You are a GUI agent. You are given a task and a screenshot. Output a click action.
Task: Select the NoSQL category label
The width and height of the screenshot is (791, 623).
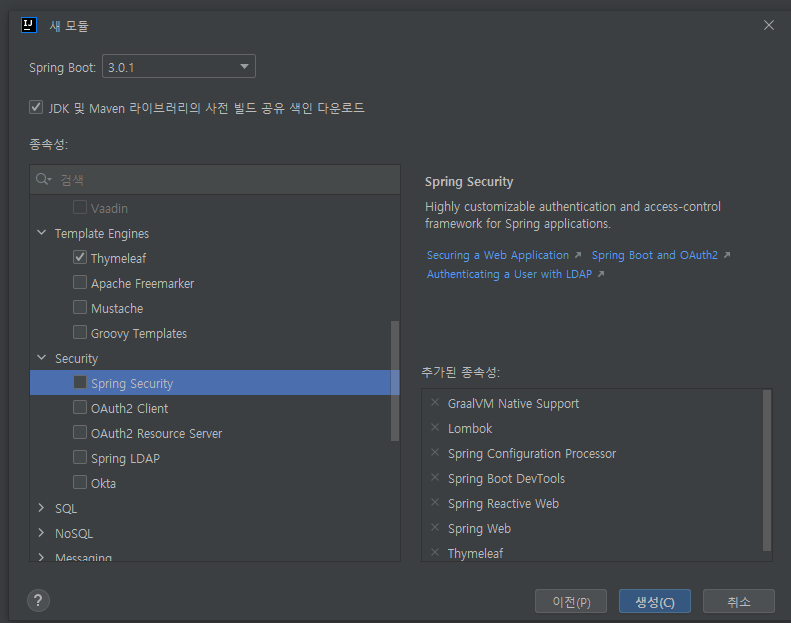[74, 534]
